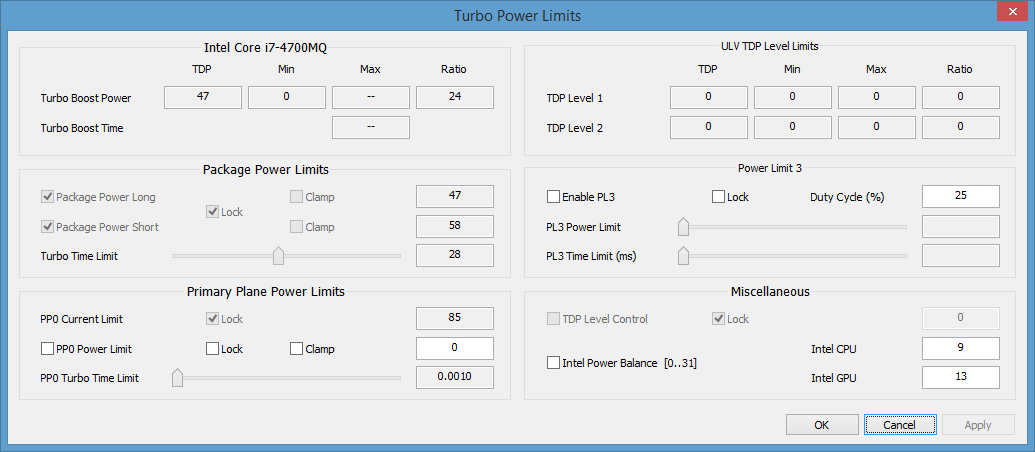The width and height of the screenshot is (1035, 452).
Task: Click the Turbo Boost Time Max field
Action: click(x=371, y=127)
